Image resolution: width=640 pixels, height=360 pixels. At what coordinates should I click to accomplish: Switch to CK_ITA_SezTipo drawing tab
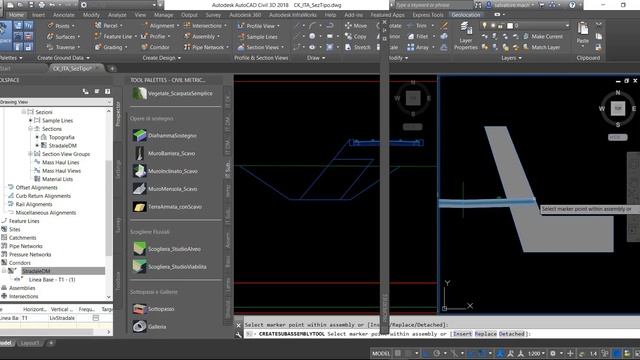(73, 69)
